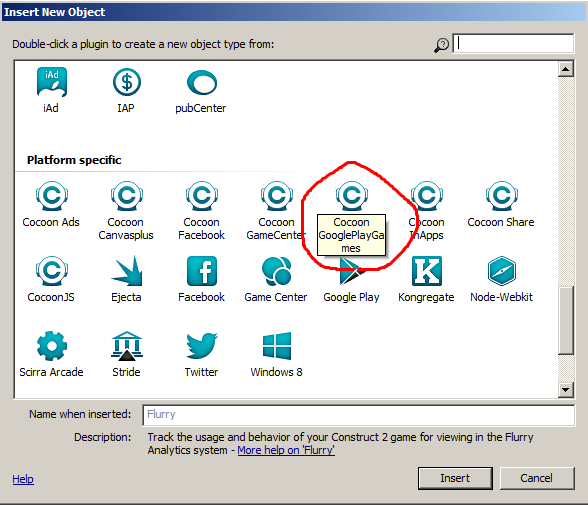
Task: Select the iAd plugin icon
Action: [x=52, y=82]
